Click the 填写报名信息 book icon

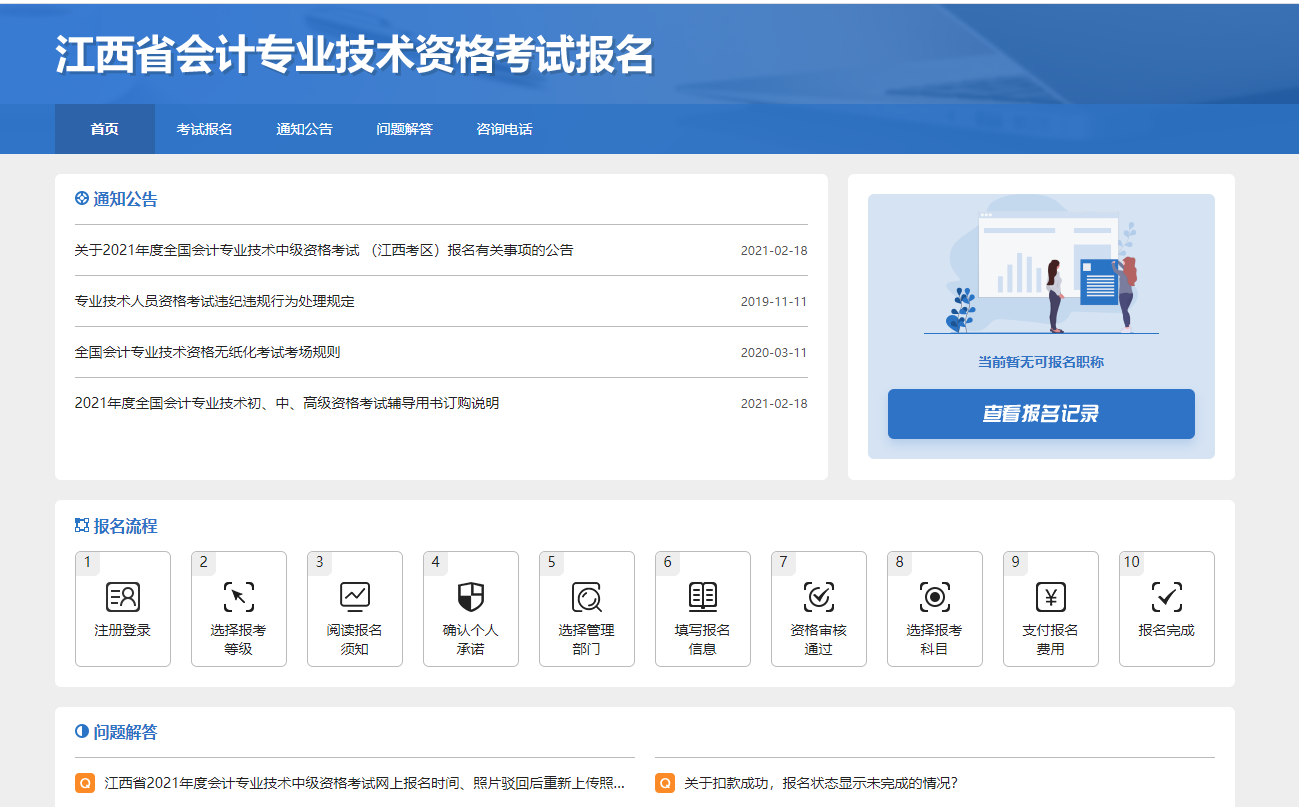[x=703, y=595]
